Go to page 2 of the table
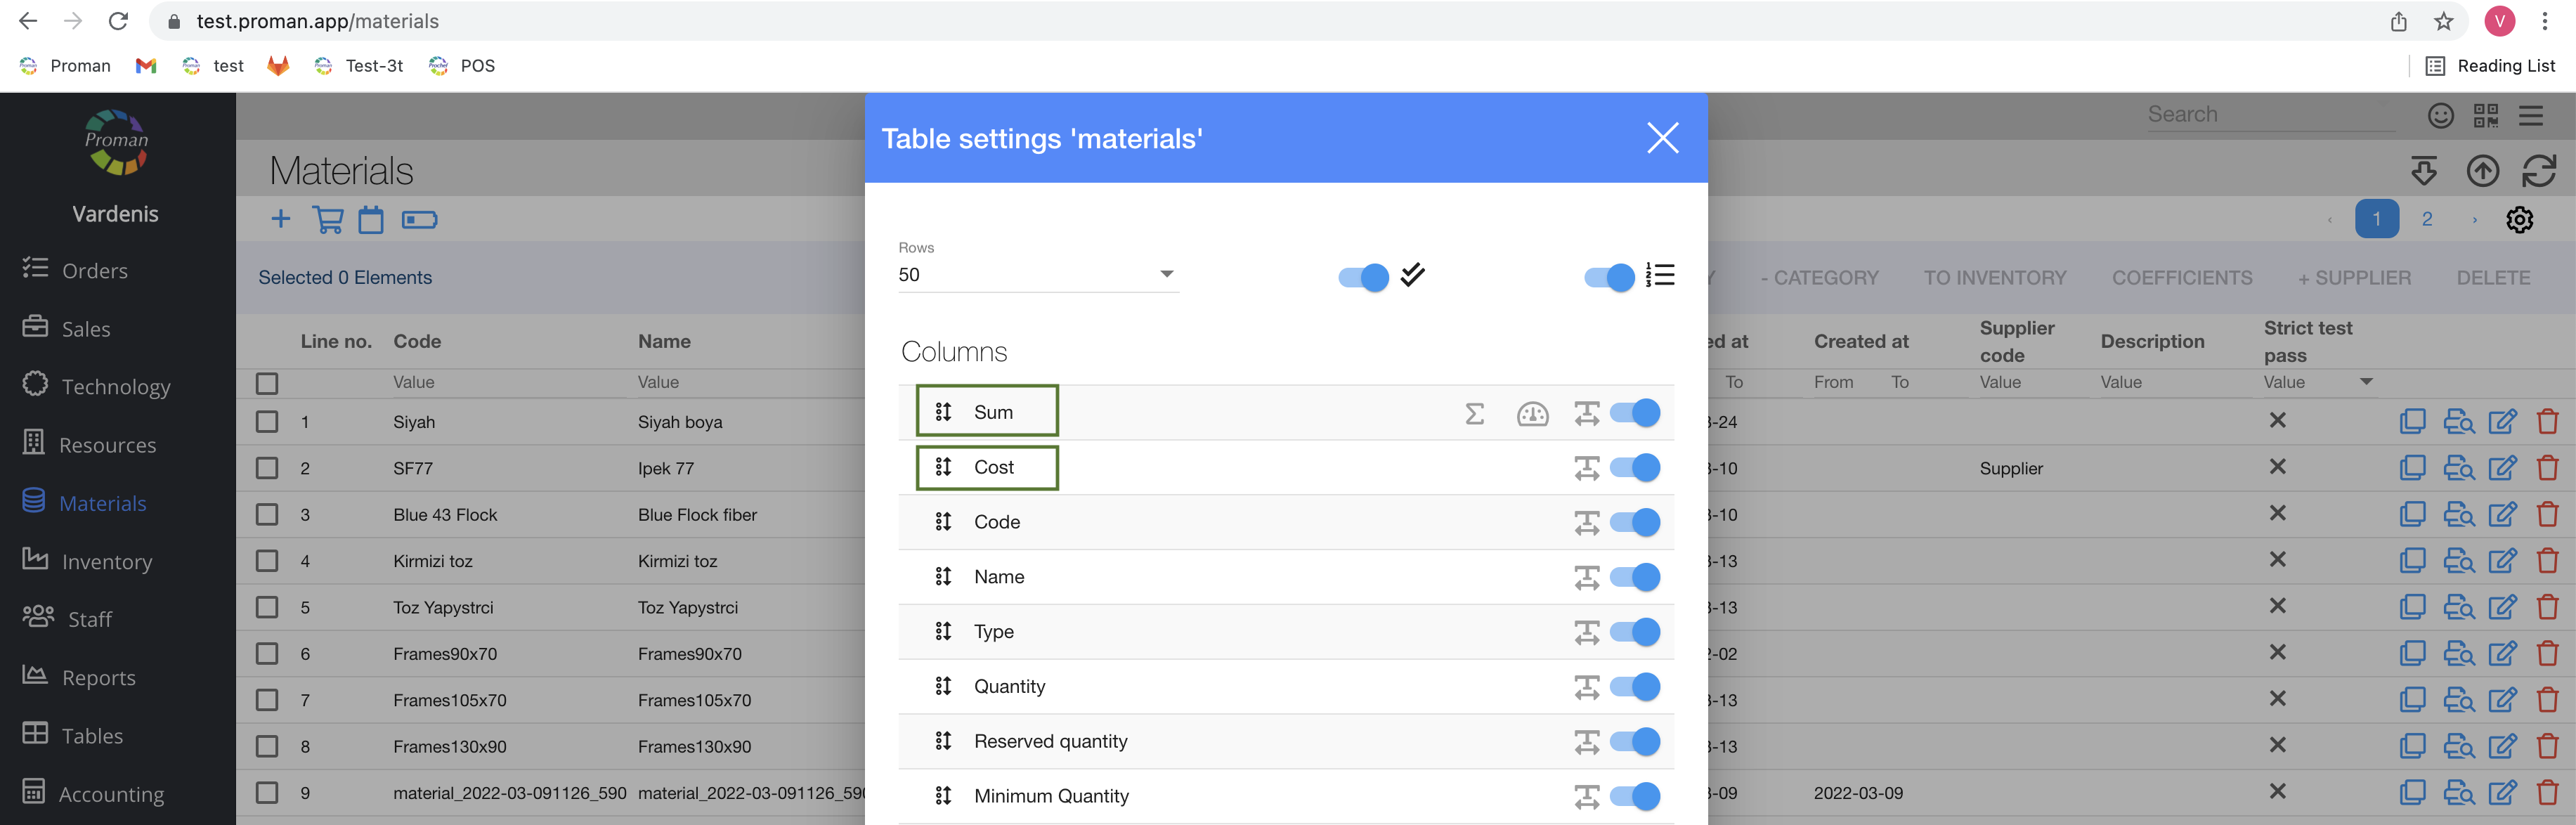2576x825 pixels. pos(2426,219)
